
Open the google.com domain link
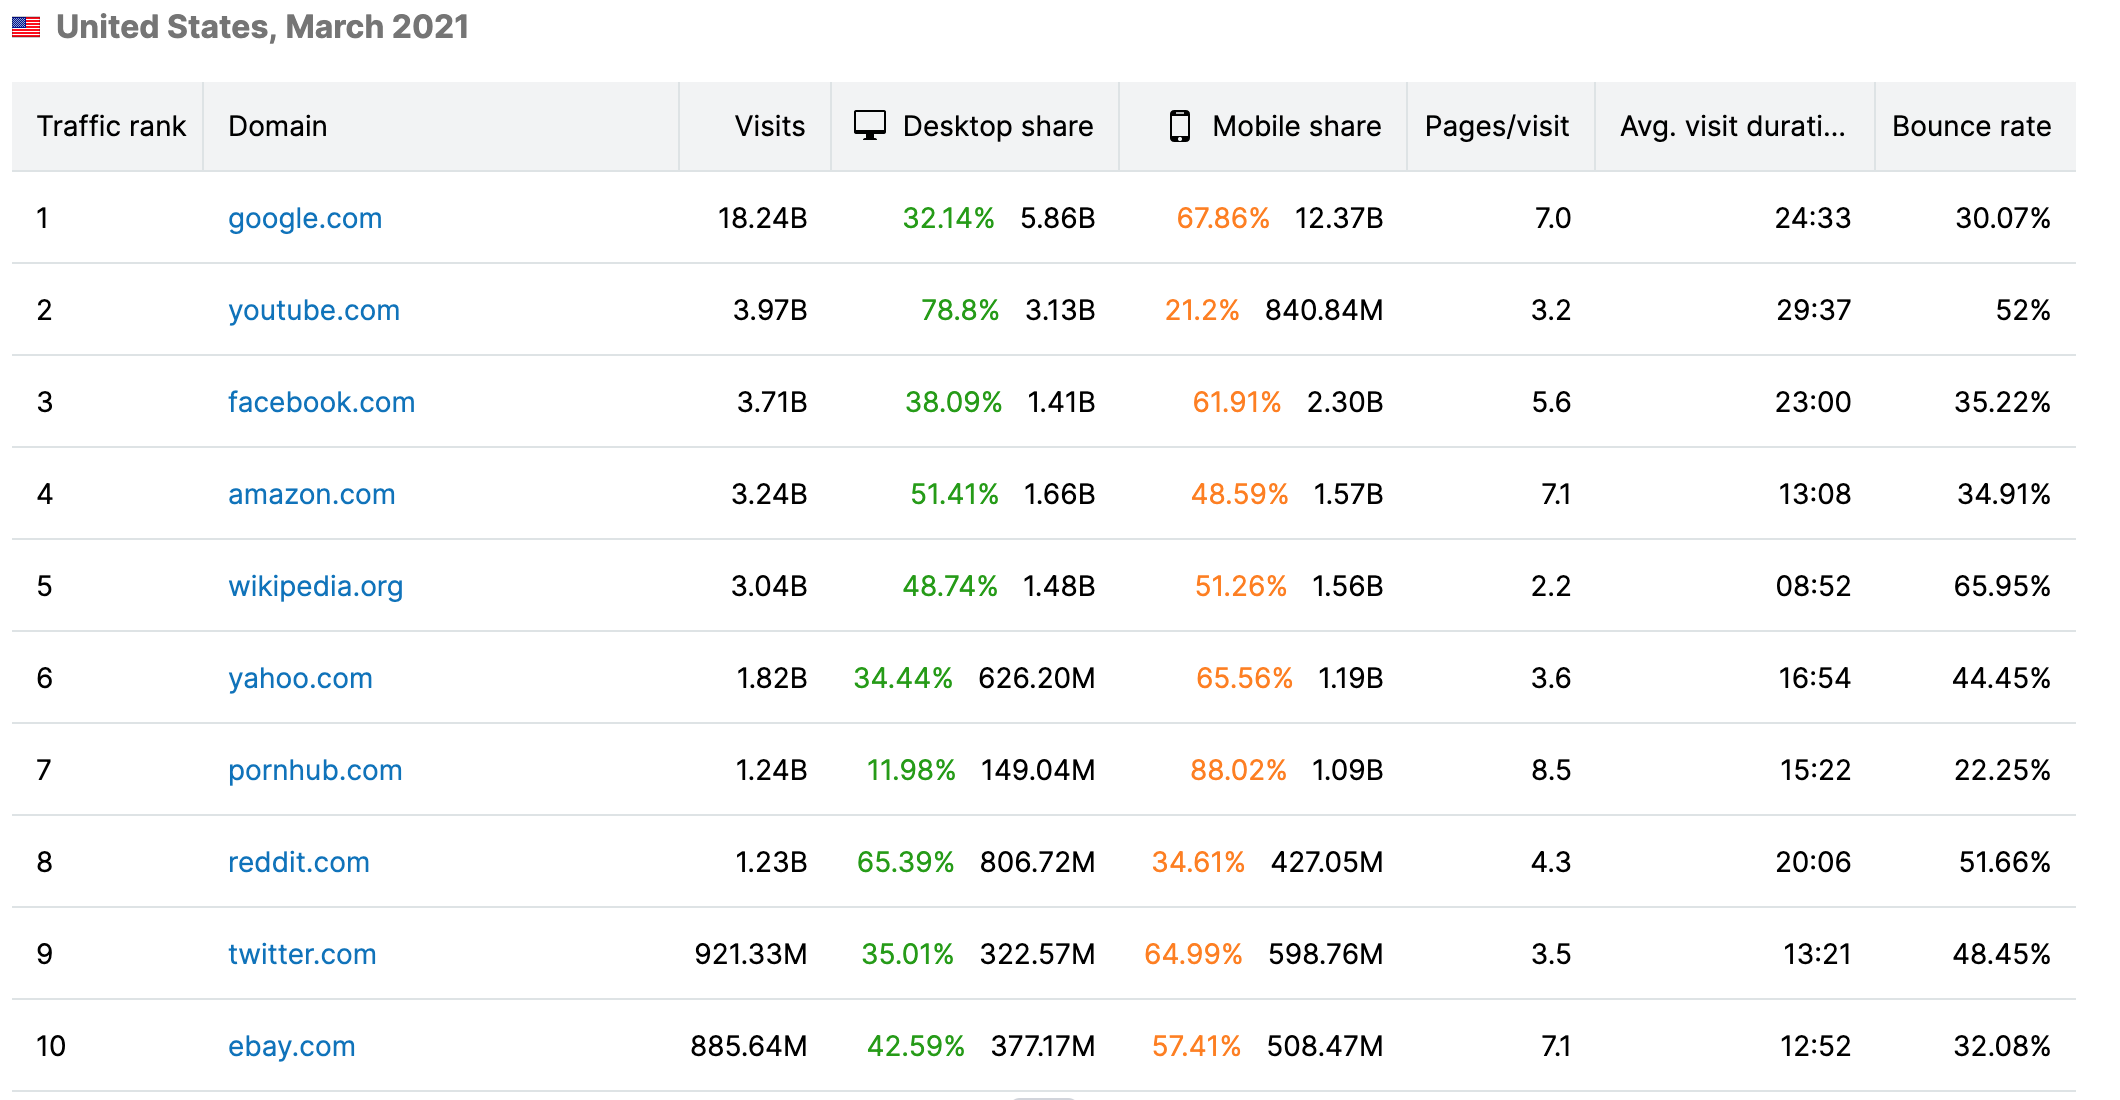click(305, 218)
